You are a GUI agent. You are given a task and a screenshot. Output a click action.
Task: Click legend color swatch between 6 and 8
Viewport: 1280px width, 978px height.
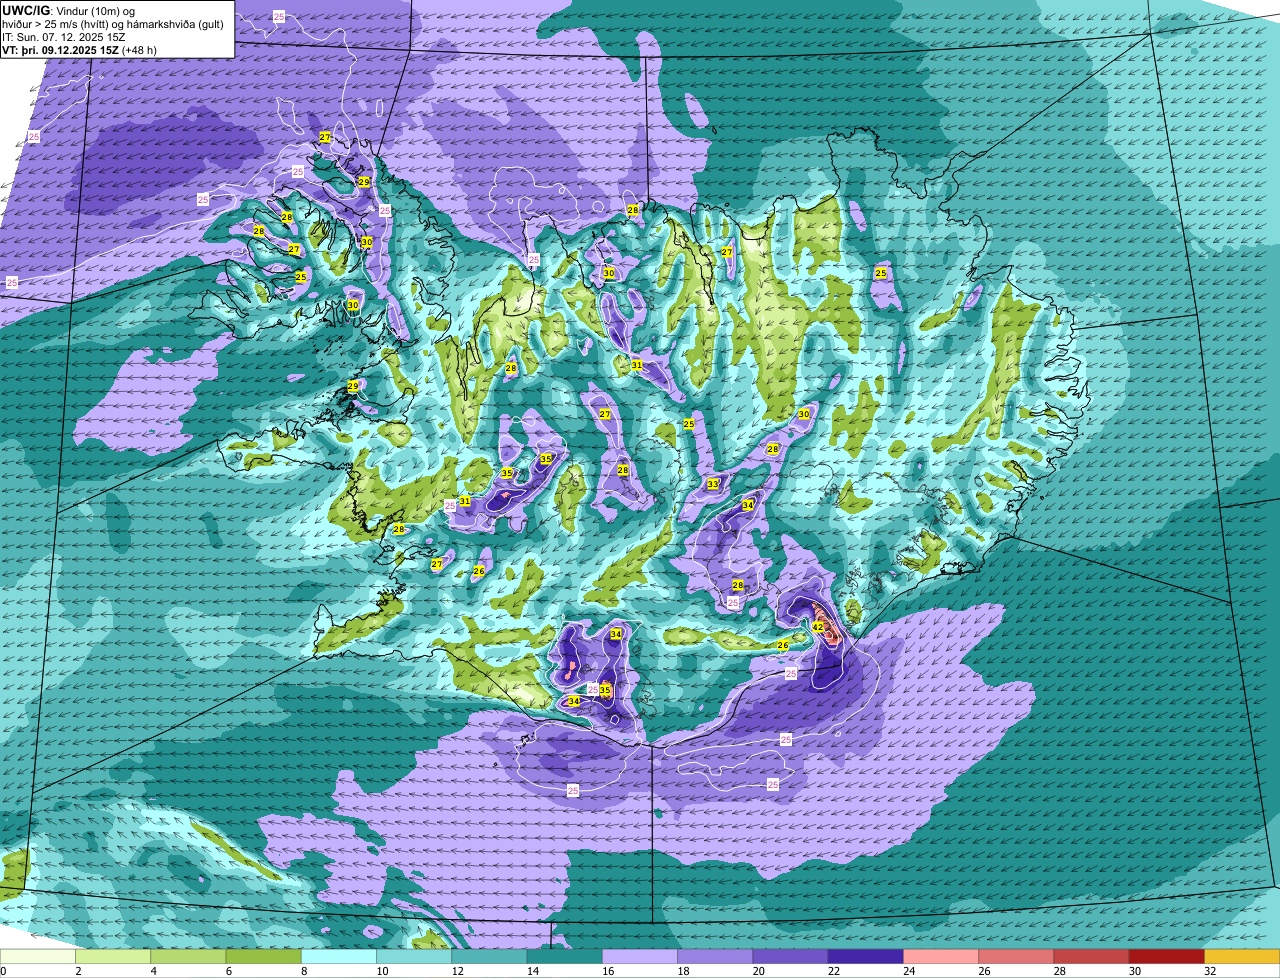(263, 957)
